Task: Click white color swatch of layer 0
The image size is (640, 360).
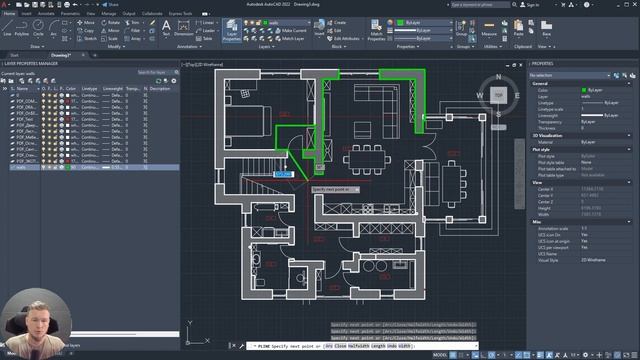Action: [x=68, y=95]
